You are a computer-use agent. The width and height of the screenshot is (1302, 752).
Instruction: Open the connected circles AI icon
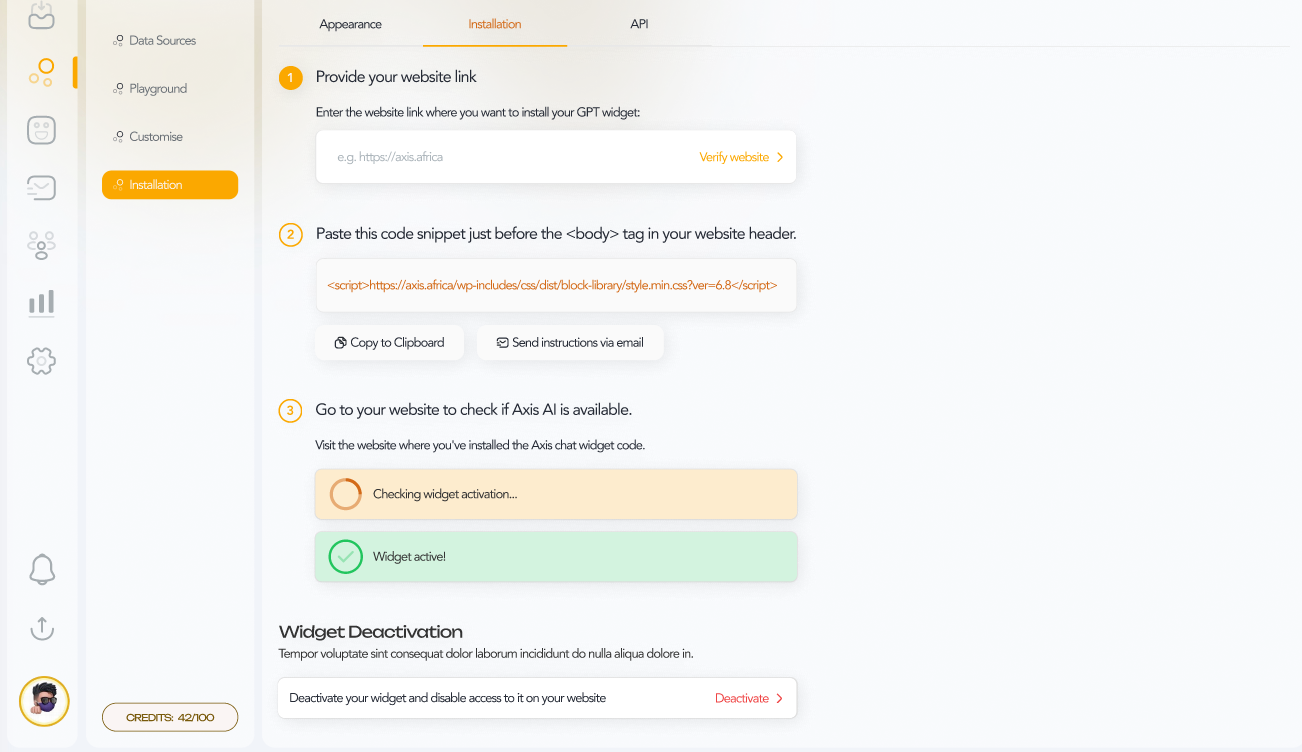(41, 72)
